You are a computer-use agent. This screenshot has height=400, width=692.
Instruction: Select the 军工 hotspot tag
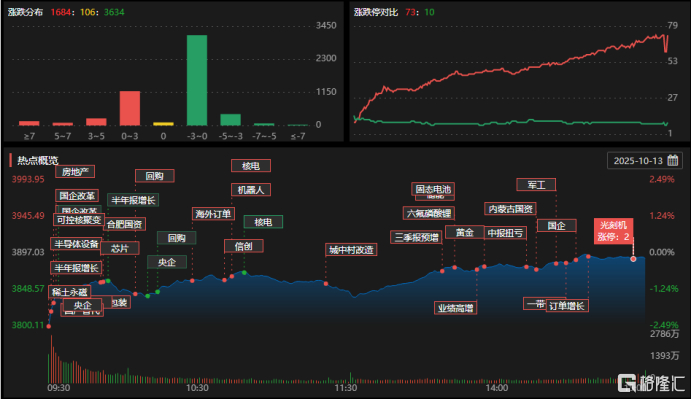coord(536,184)
